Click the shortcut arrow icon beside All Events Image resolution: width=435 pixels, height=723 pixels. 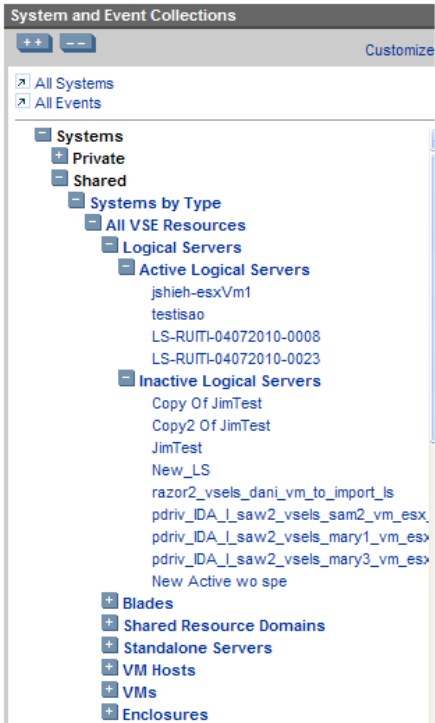pos(22,101)
